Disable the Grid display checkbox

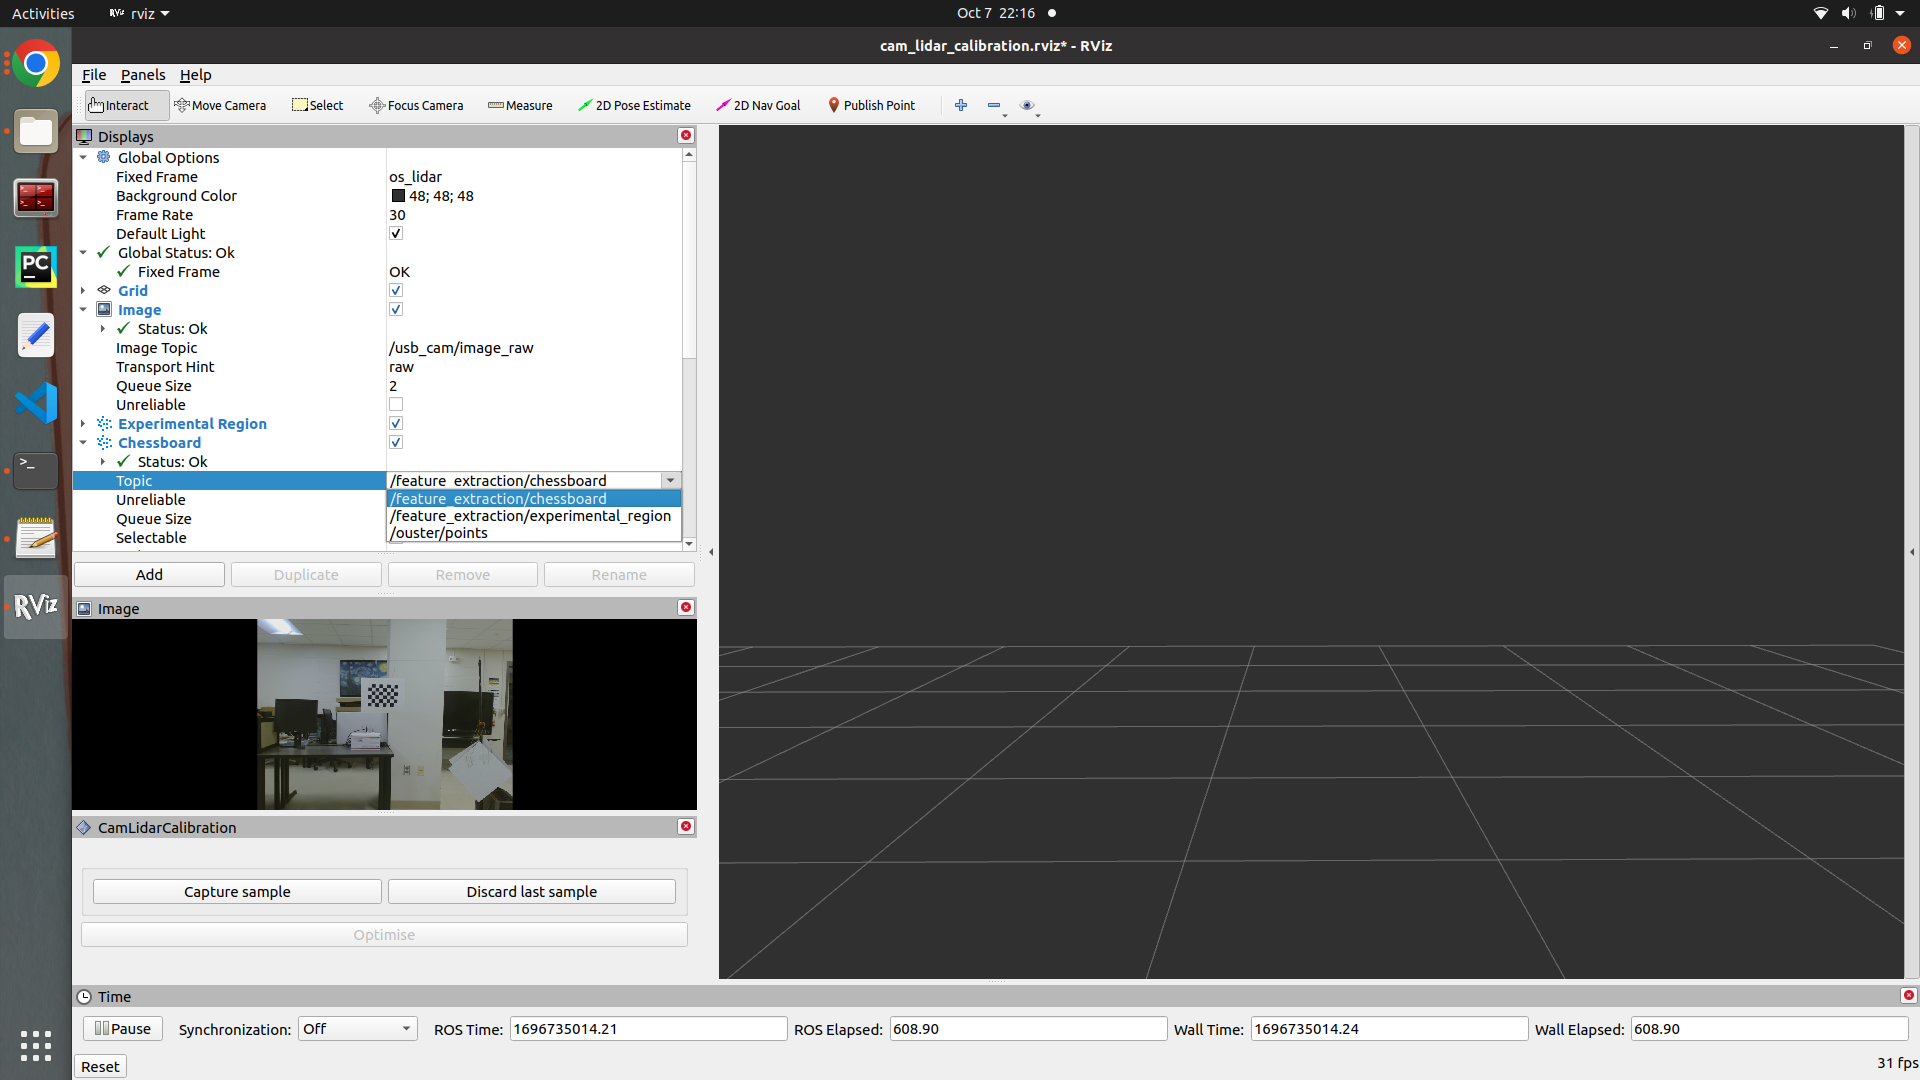(x=396, y=290)
